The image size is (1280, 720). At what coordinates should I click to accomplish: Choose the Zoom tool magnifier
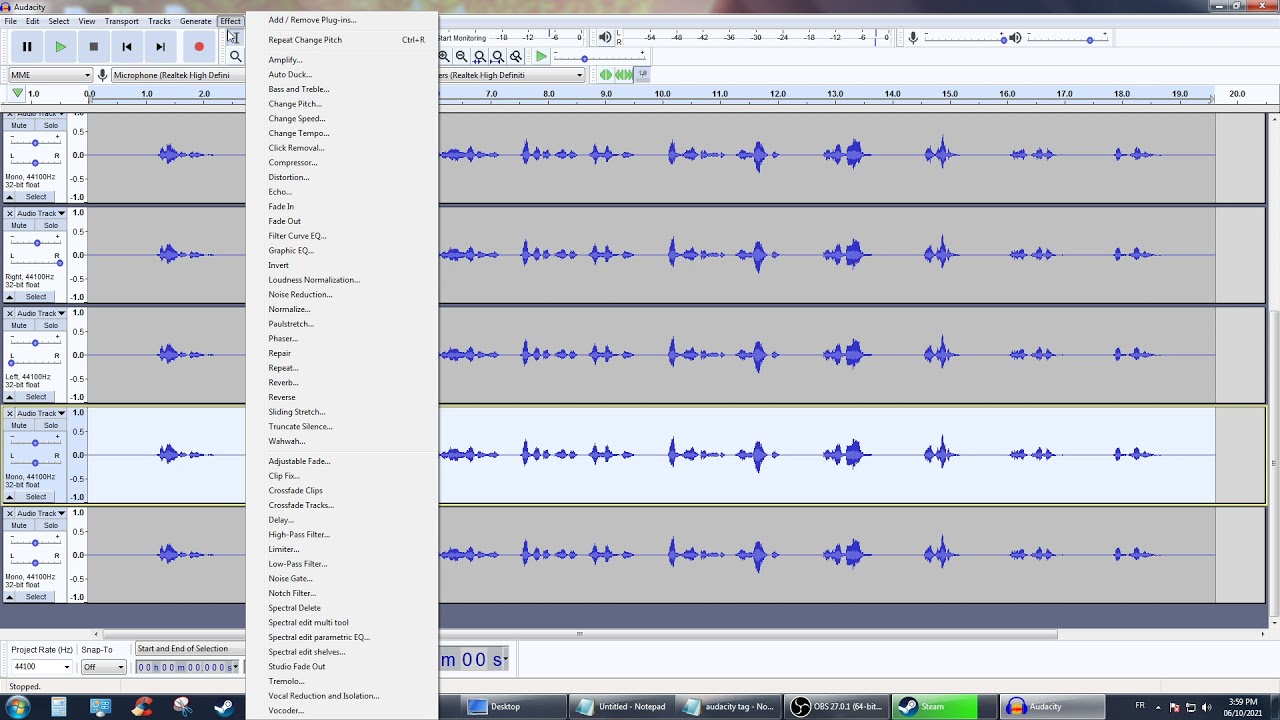click(x=235, y=56)
